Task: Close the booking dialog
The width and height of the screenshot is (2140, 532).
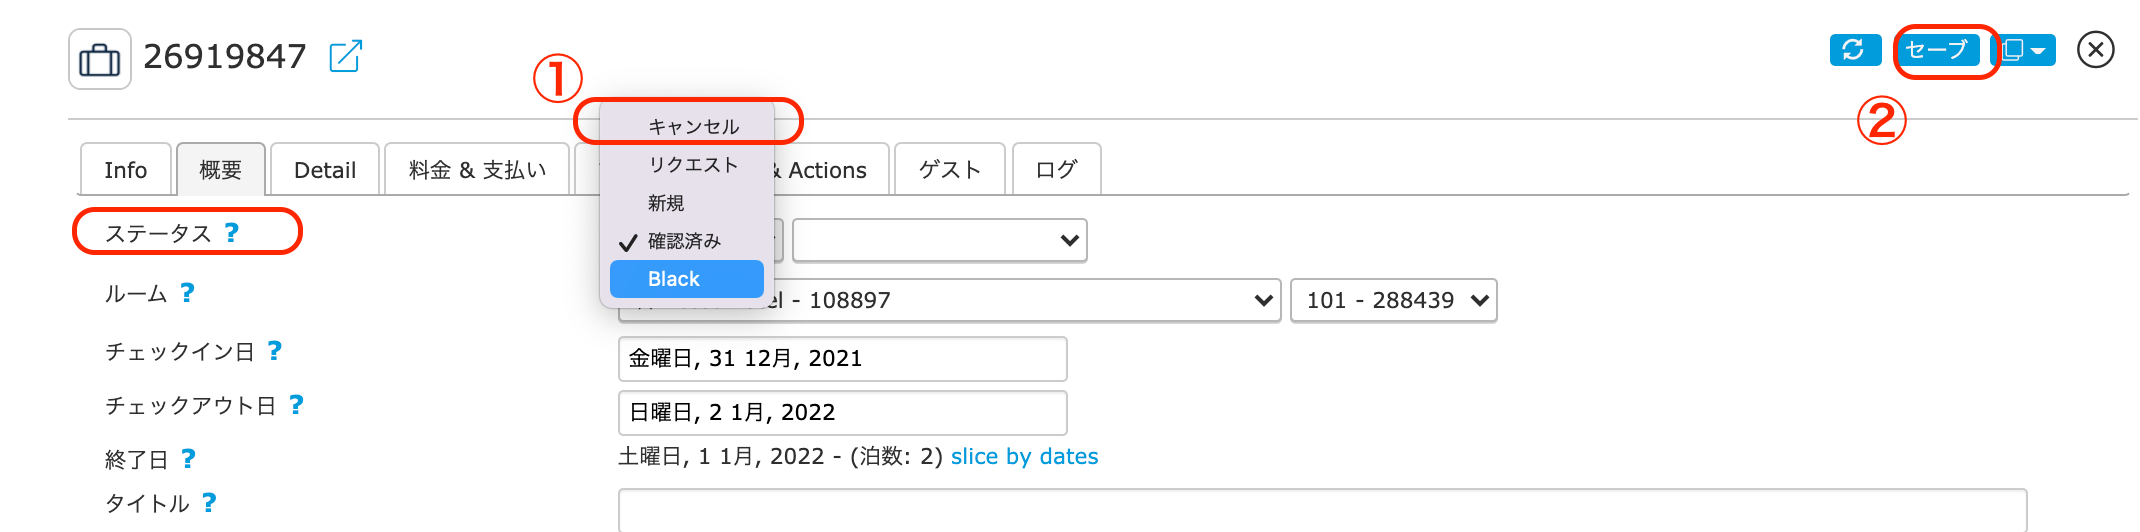Action: pos(2095,50)
